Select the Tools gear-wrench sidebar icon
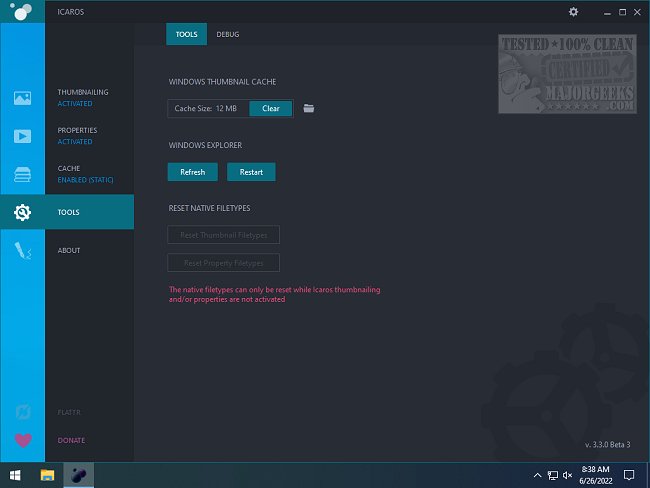This screenshot has width=650, height=488. (22, 212)
